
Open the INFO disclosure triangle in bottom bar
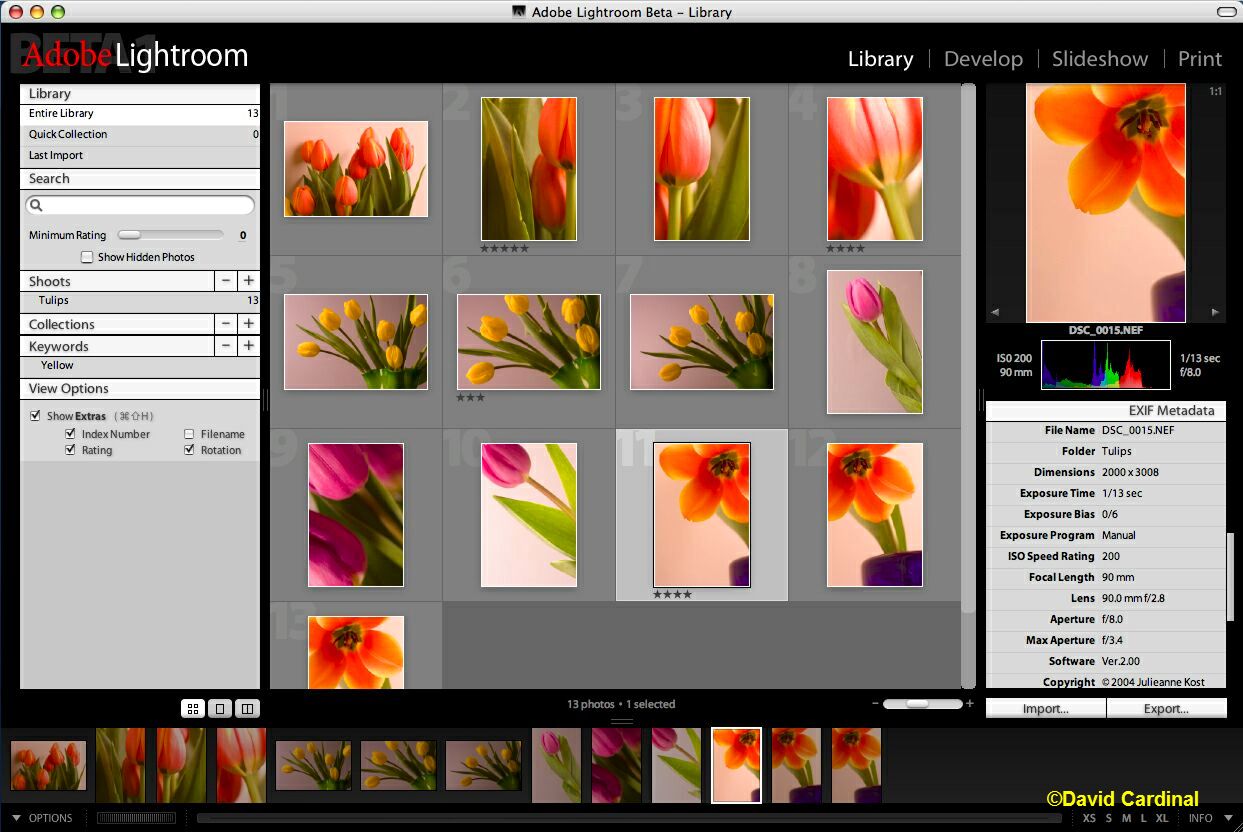click(x=1226, y=818)
